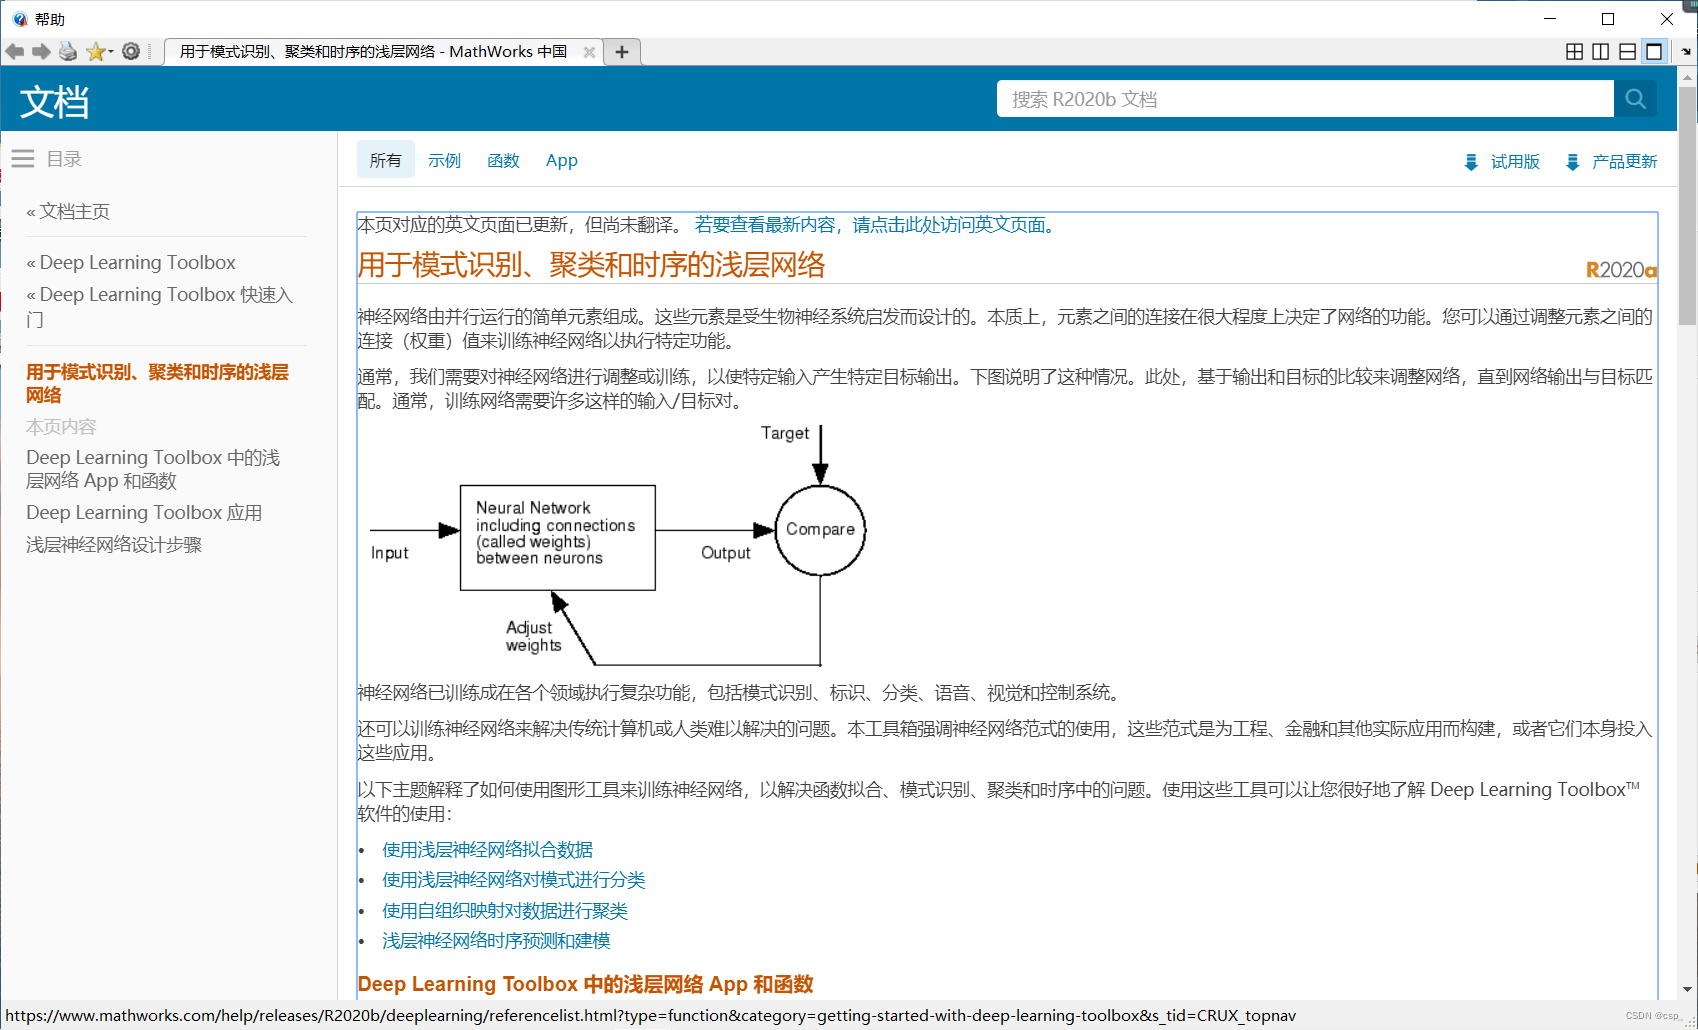This screenshot has height=1030, width=1698.
Task: Open favorites with the star icon
Action: (x=95, y=51)
